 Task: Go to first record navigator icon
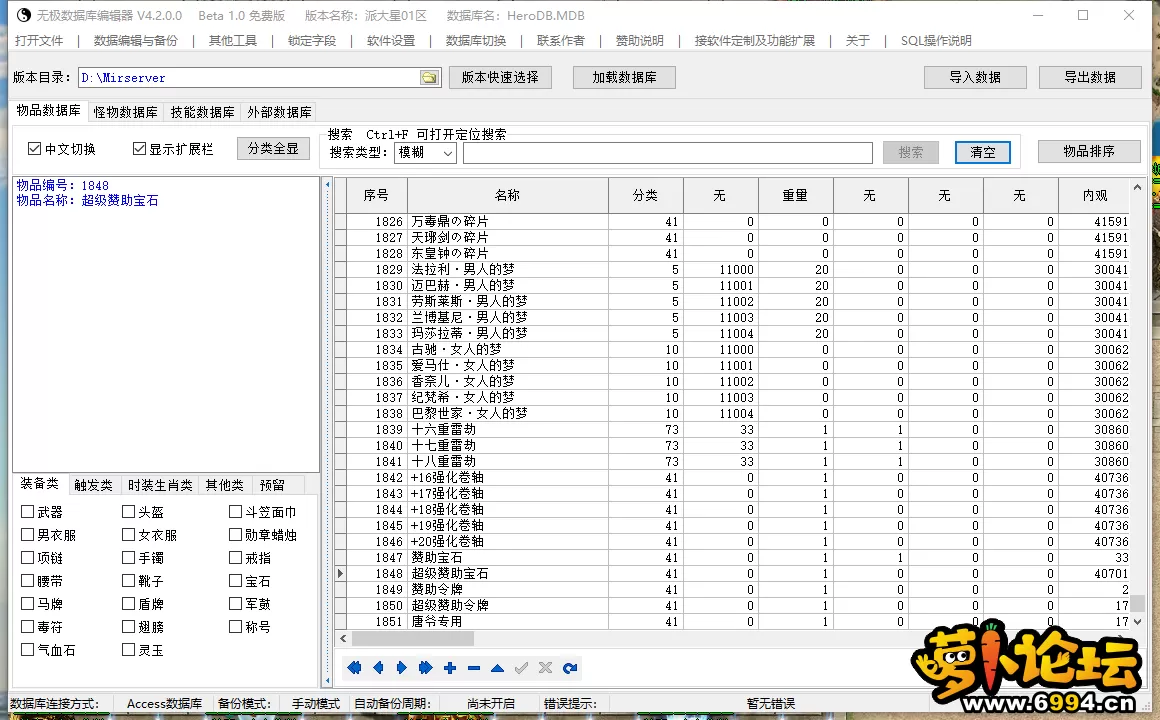click(354, 668)
